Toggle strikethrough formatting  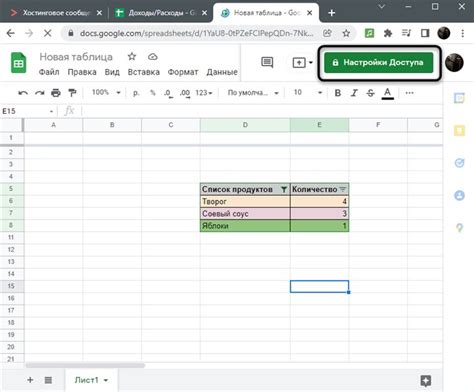click(x=370, y=93)
